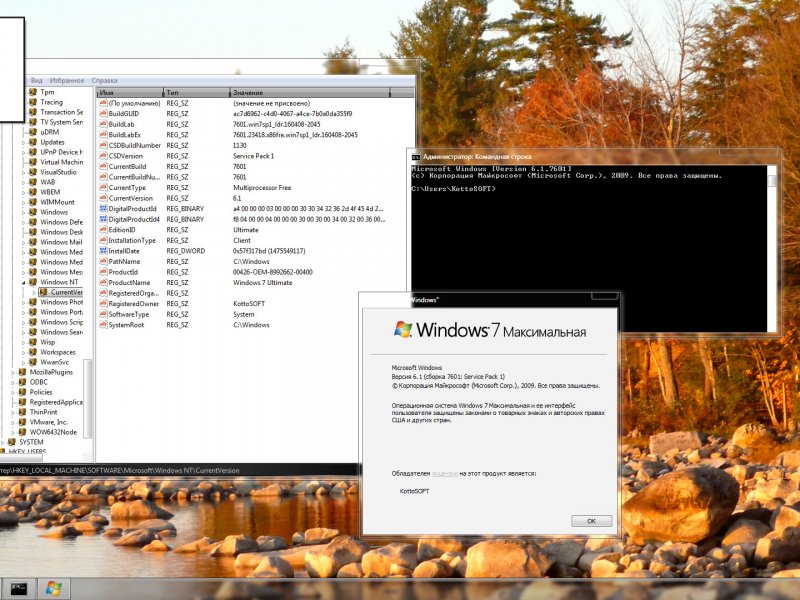Collapse the Windows NT tree node
The image size is (800, 600).
pos(23,283)
